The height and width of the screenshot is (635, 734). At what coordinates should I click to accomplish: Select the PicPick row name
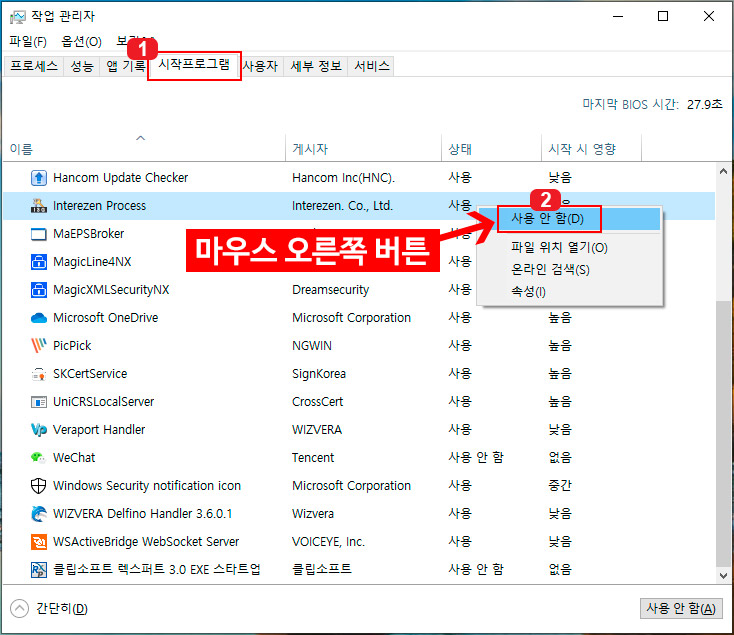pos(72,346)
